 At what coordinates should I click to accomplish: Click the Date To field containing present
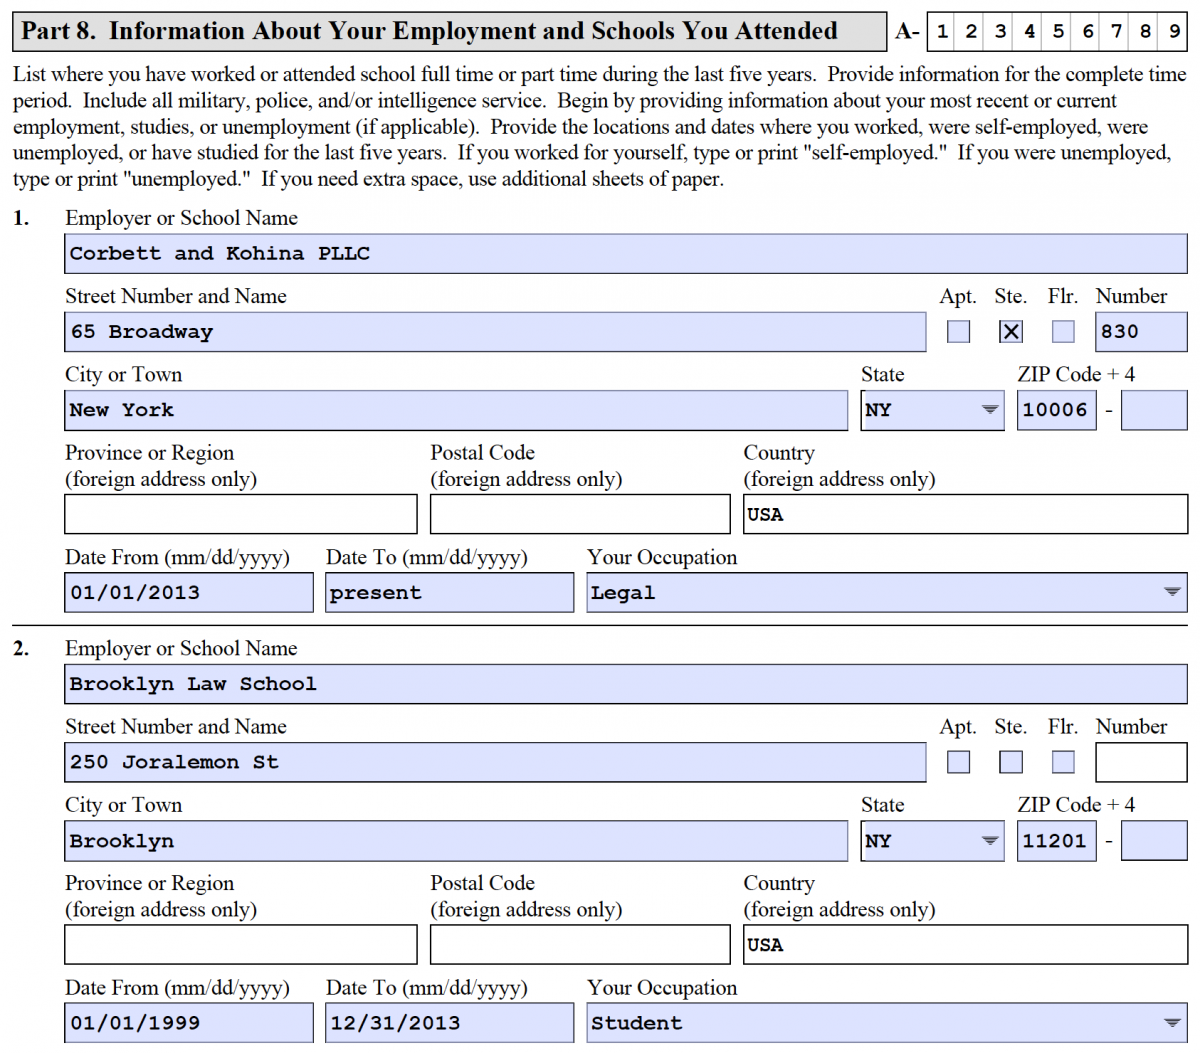pos(449,592)
